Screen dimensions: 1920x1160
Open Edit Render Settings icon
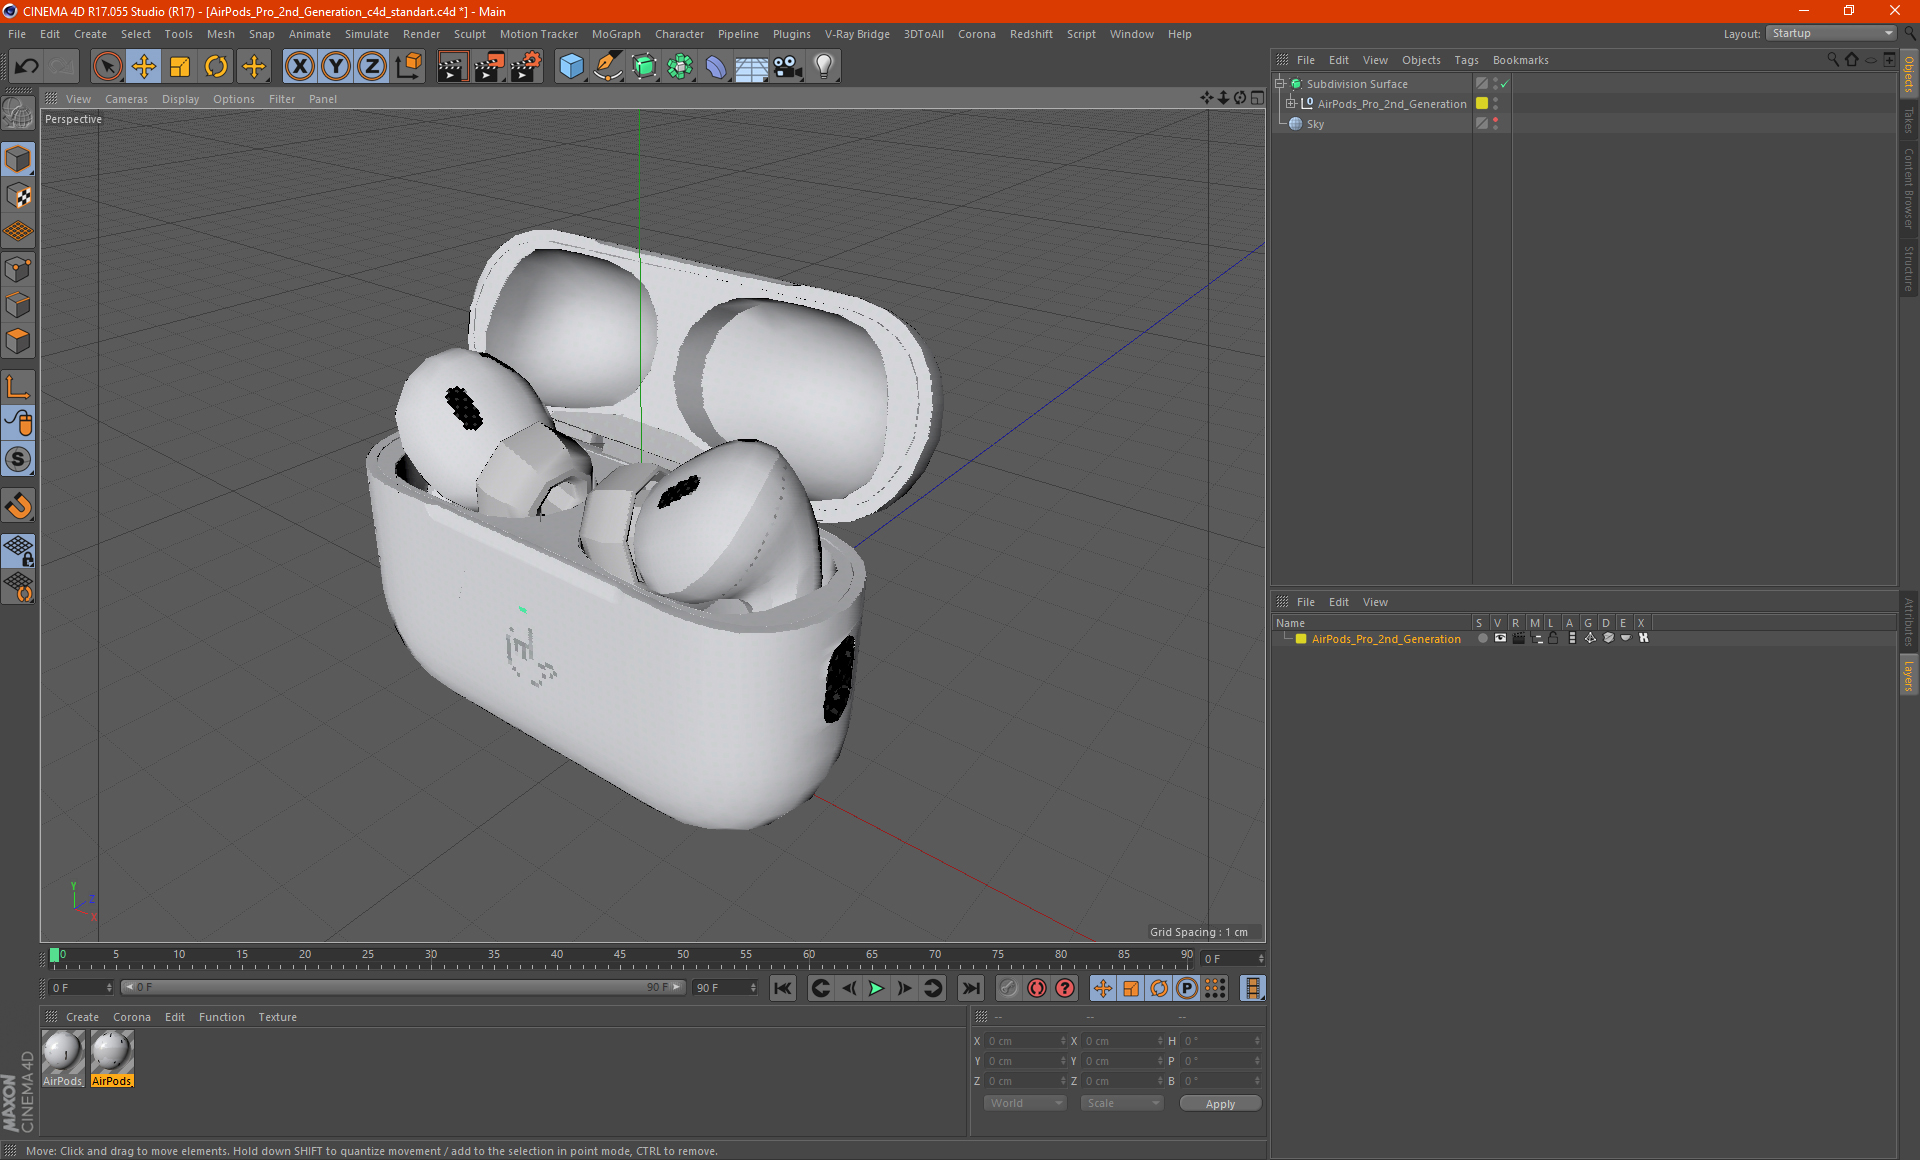coord(526,67)
